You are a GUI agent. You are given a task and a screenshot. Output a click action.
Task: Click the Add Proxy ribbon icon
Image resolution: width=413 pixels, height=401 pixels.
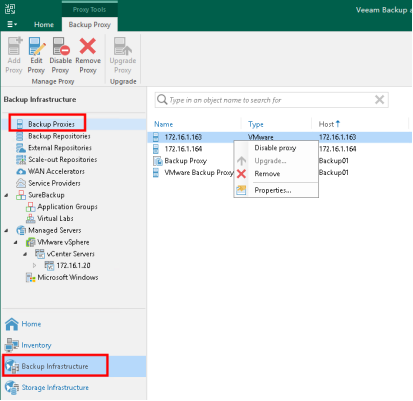point(14,46)
